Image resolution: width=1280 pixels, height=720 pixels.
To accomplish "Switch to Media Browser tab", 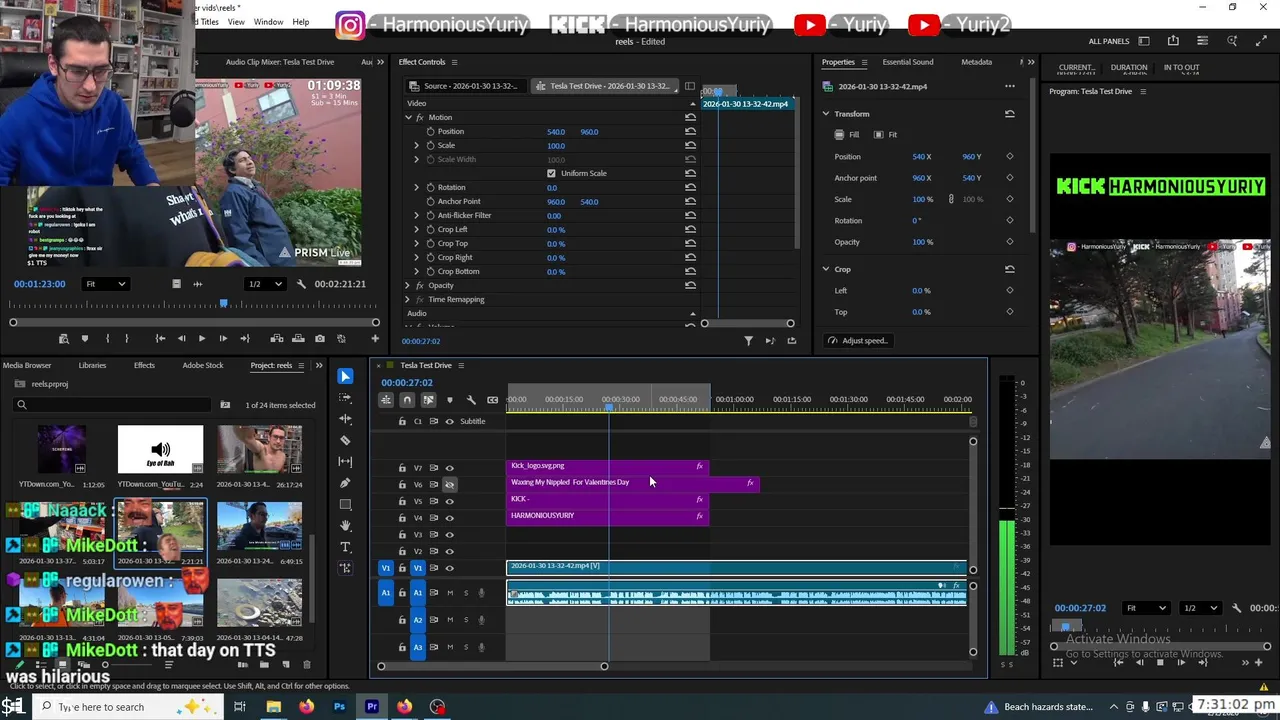I will [x=27, y=365].
